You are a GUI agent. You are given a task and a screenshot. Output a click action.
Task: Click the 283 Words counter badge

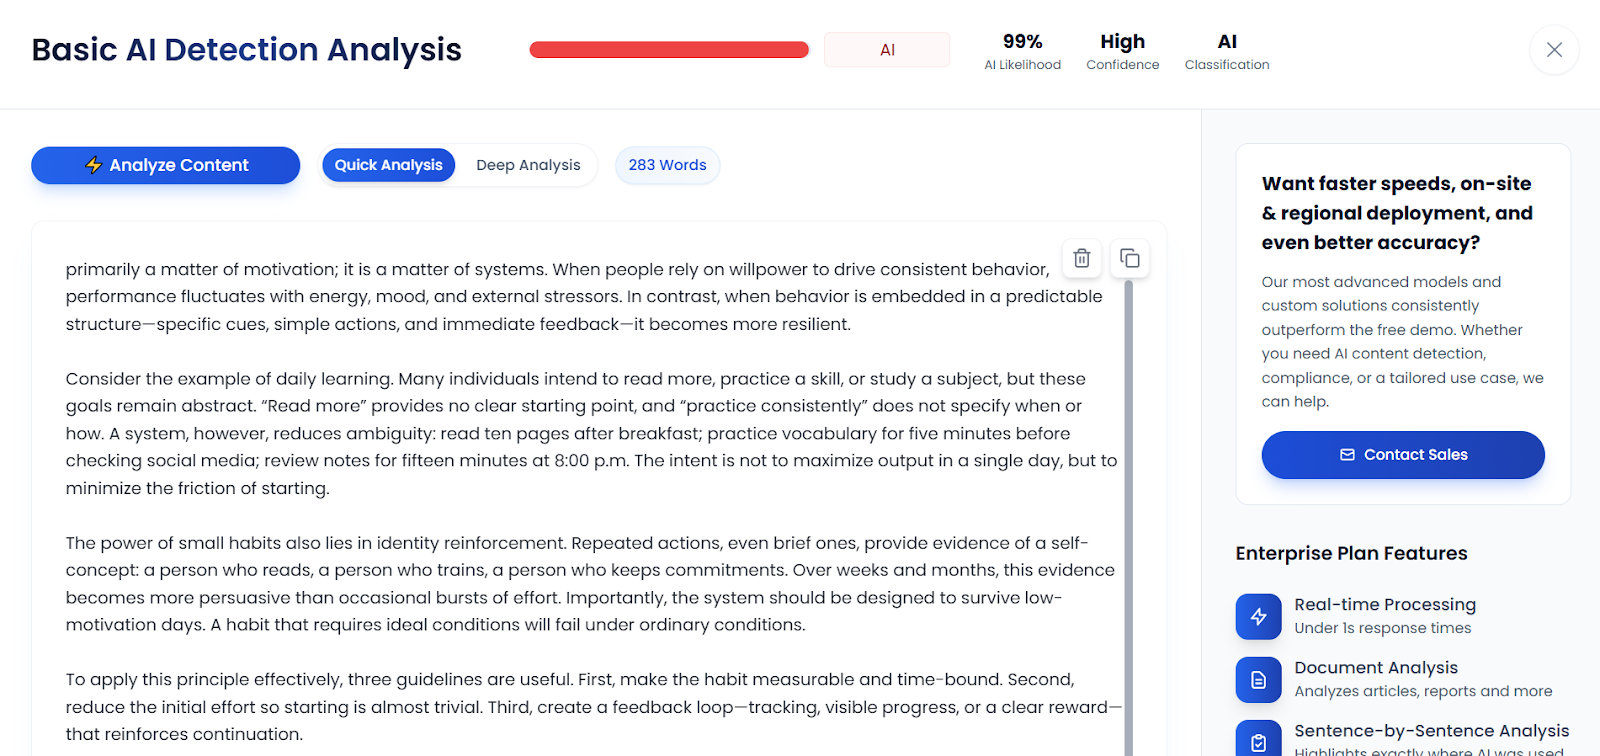click(667, 165)
